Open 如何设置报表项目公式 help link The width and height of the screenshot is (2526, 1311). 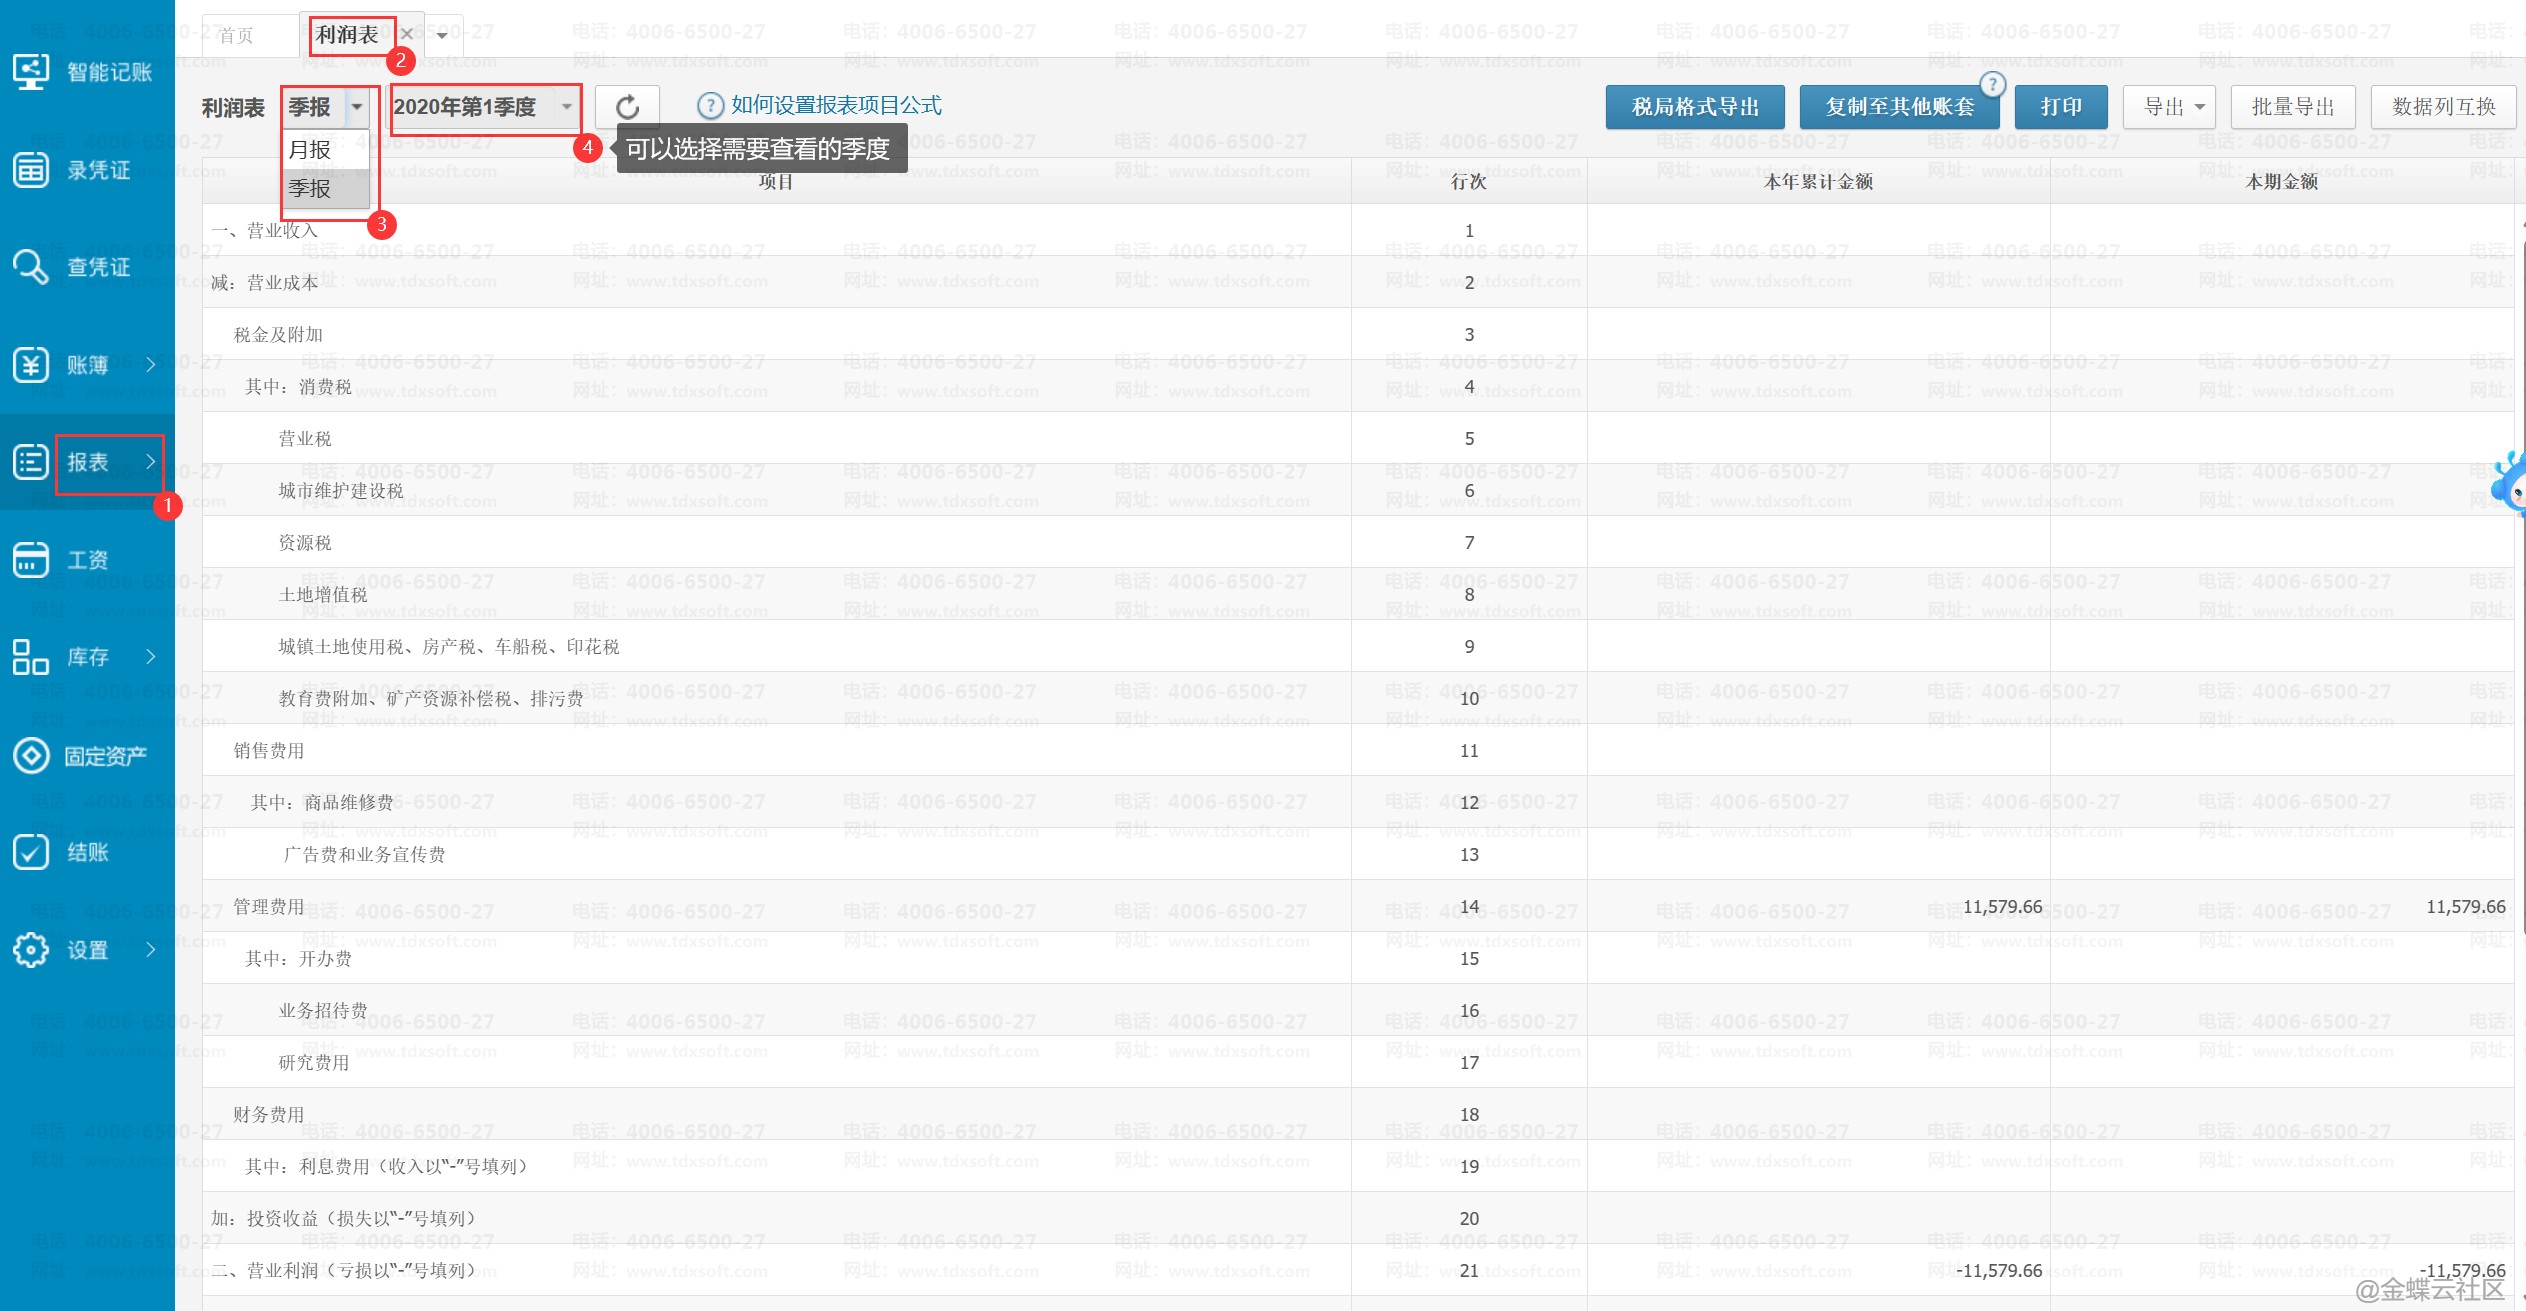coord(835,105)
